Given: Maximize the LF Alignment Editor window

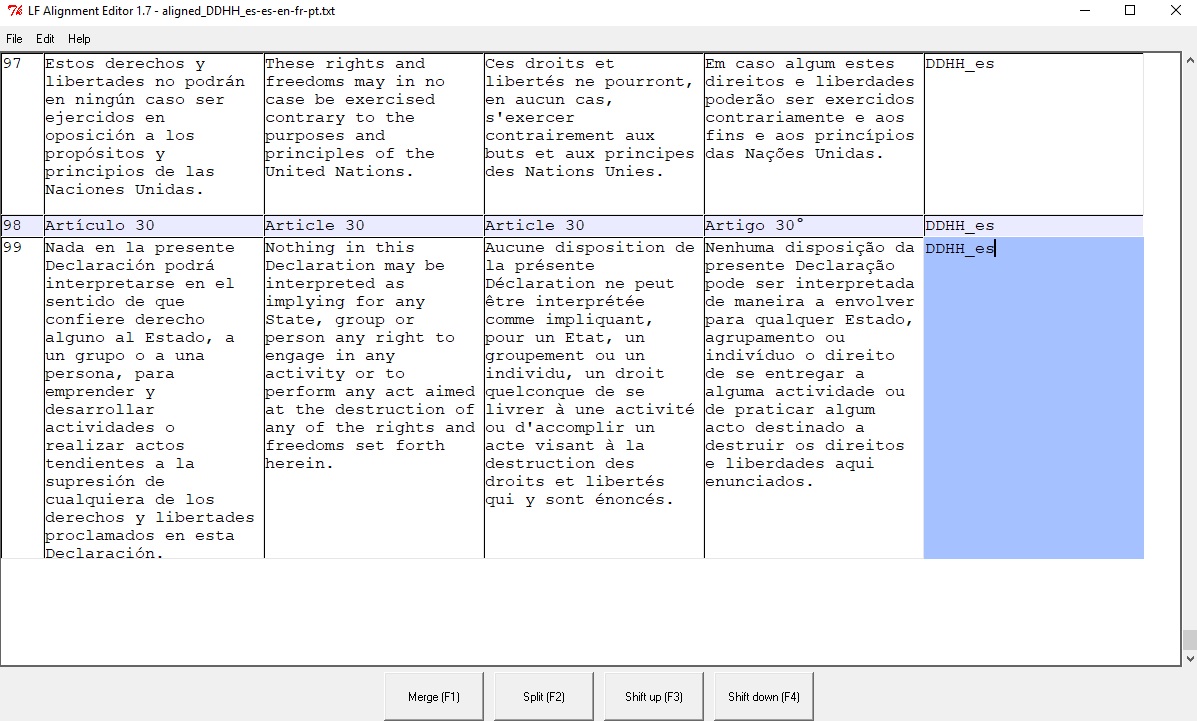Looking at the screenshot, I should (x=1130, y=11).
